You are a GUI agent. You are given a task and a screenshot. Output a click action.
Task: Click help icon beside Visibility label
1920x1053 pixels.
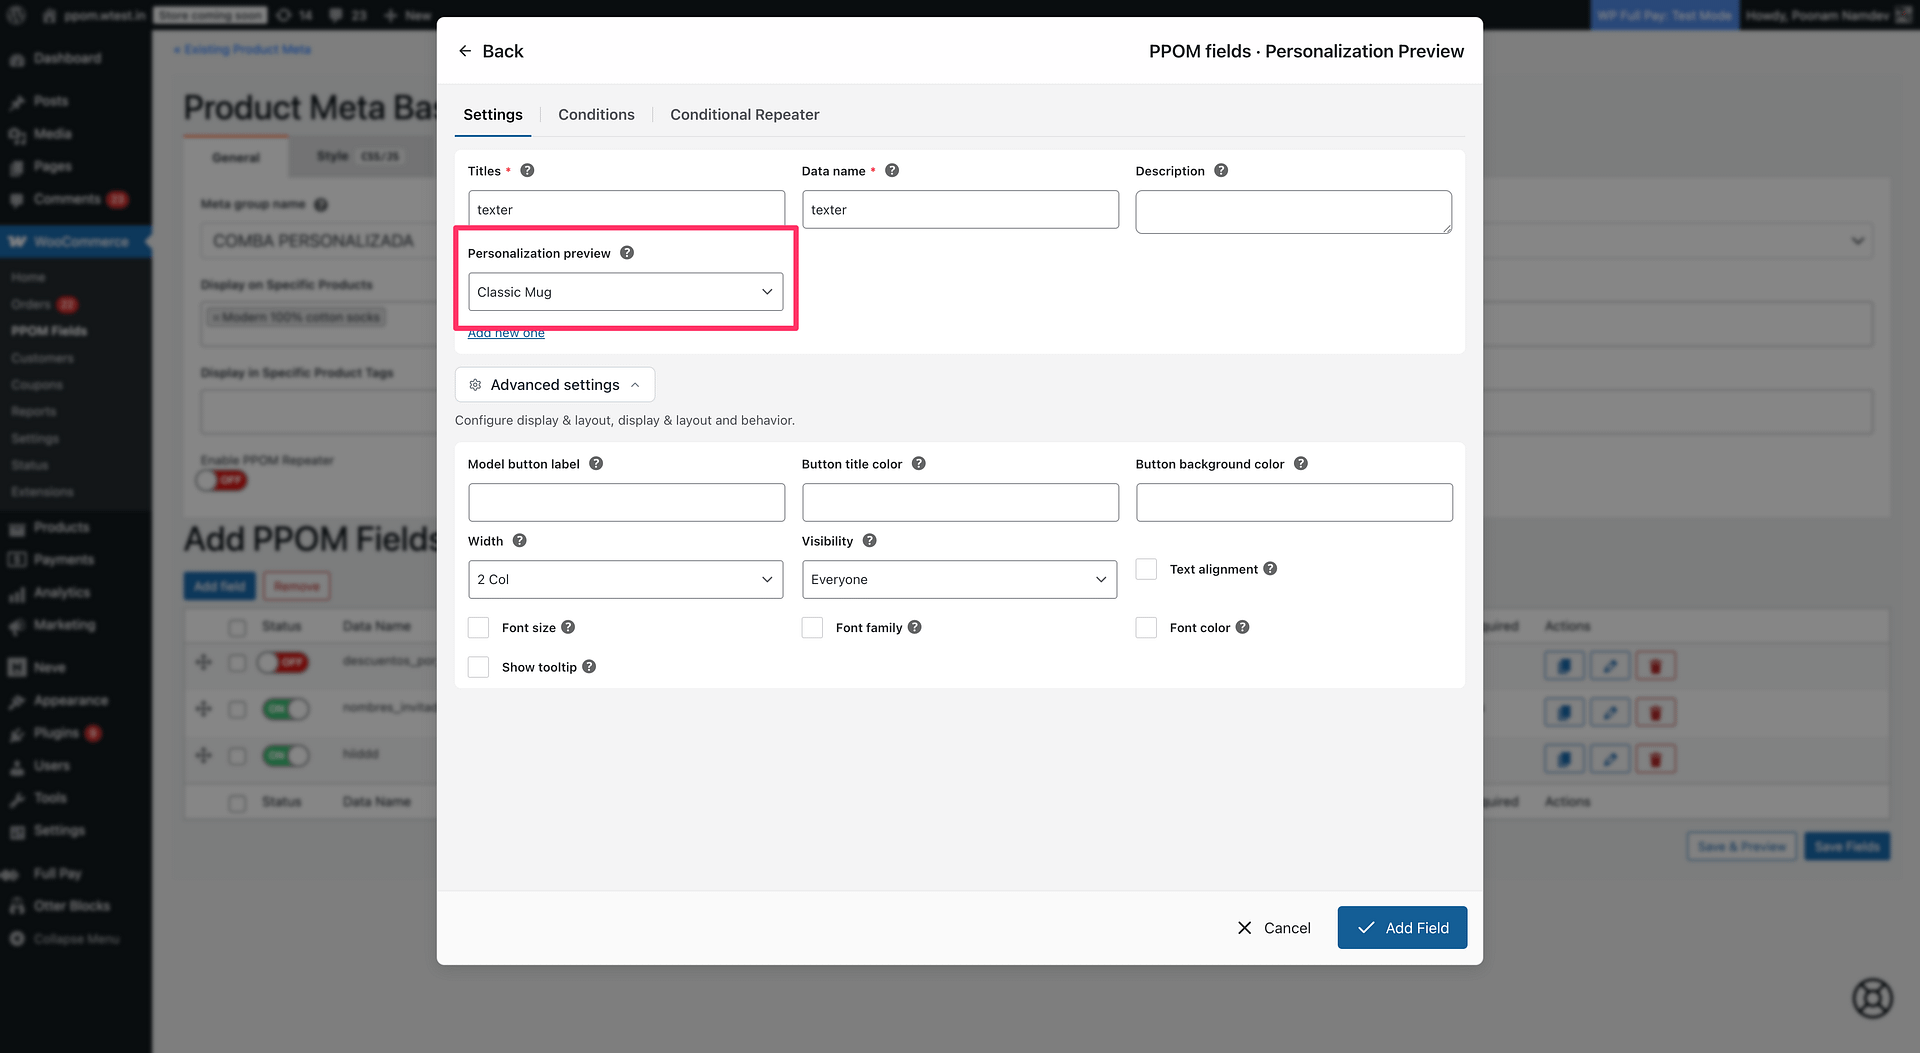click(x=870, y=541)
